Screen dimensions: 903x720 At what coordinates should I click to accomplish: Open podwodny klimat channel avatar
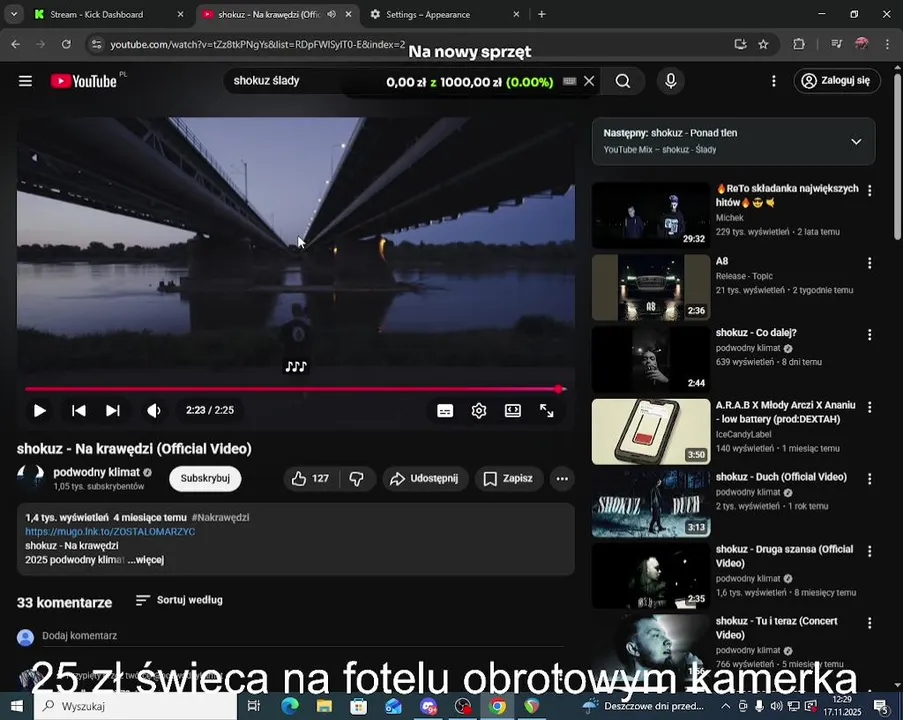point(30,478)
